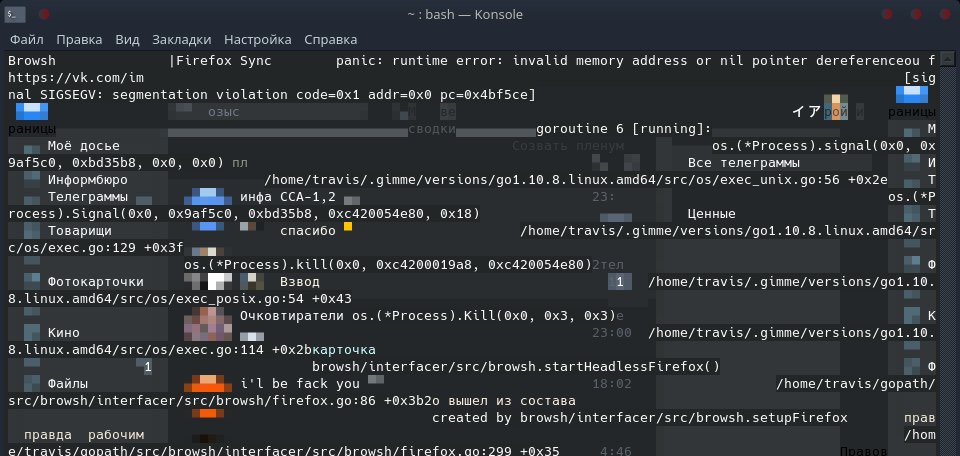
Task: Click the вышел из состава text
Action: [x=512, y=401]
